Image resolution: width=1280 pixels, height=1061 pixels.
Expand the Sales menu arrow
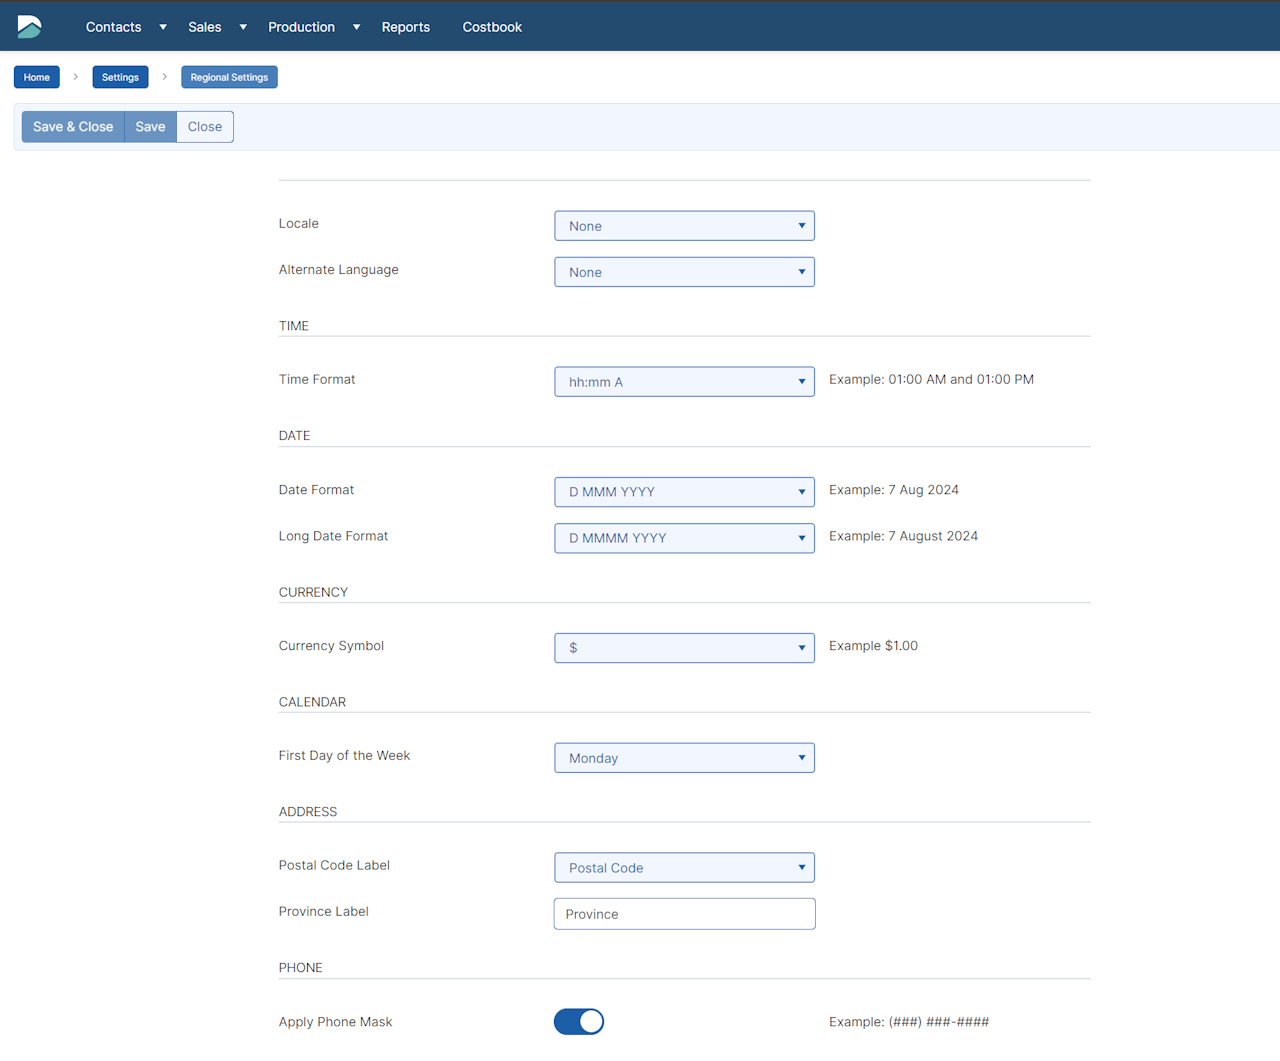pos(243,27)
